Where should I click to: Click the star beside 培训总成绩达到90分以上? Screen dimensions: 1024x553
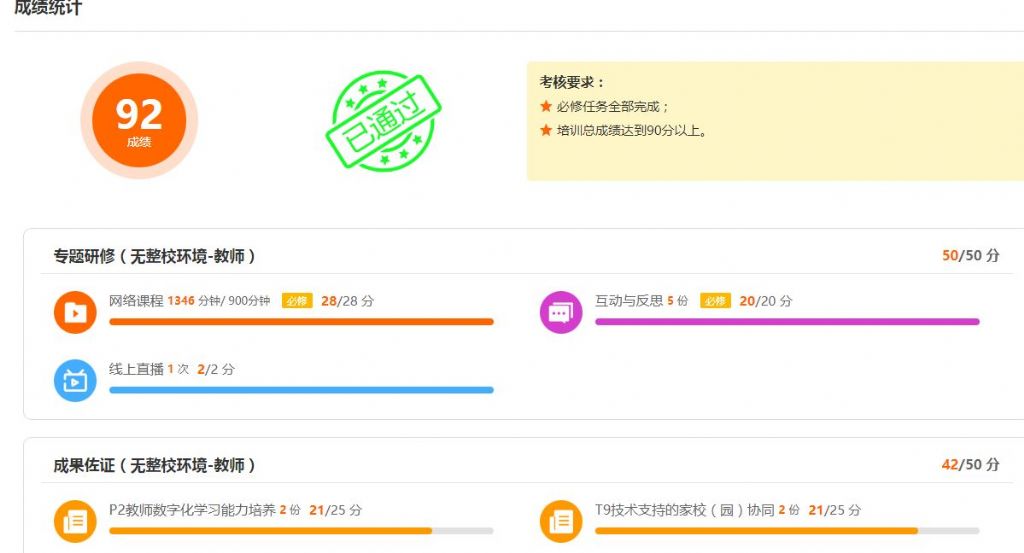pos(546,130)
